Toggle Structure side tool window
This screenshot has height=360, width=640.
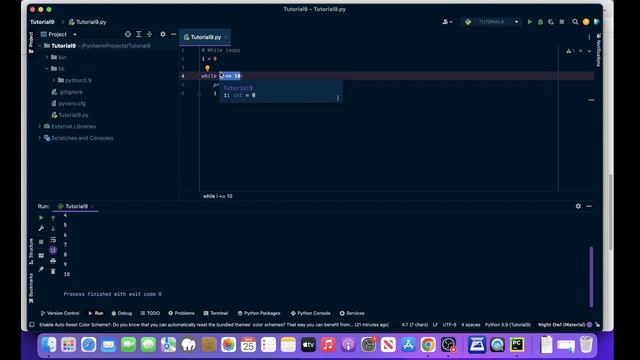pos(31,251)
